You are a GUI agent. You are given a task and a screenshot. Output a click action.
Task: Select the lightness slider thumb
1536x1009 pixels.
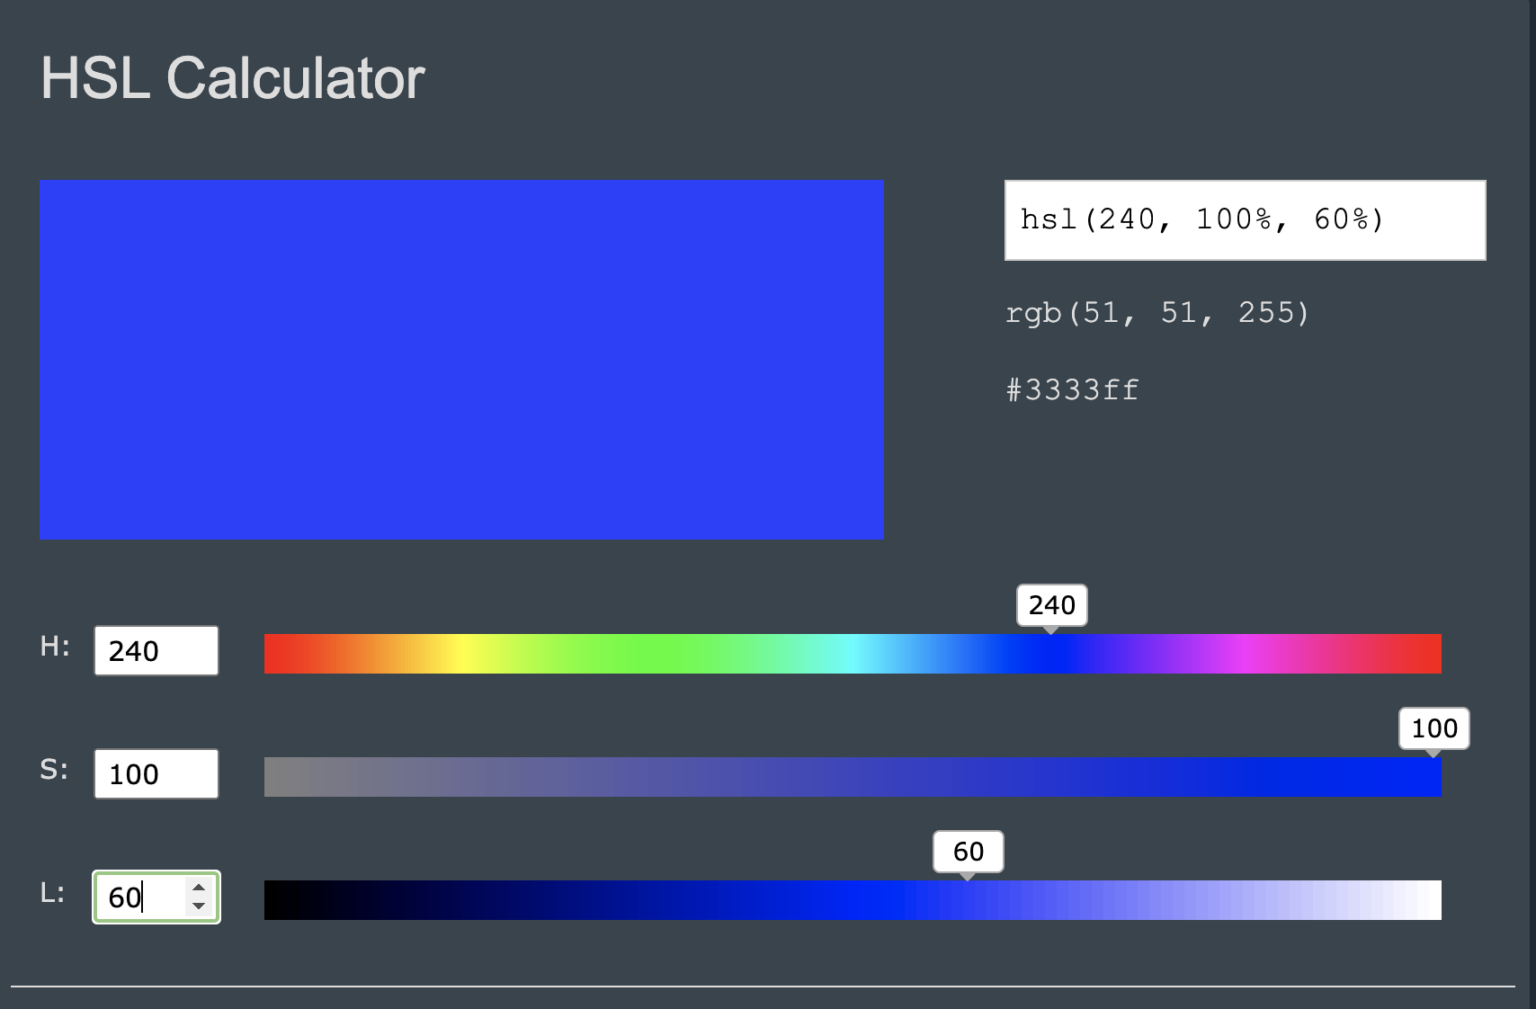coord(966,900)
